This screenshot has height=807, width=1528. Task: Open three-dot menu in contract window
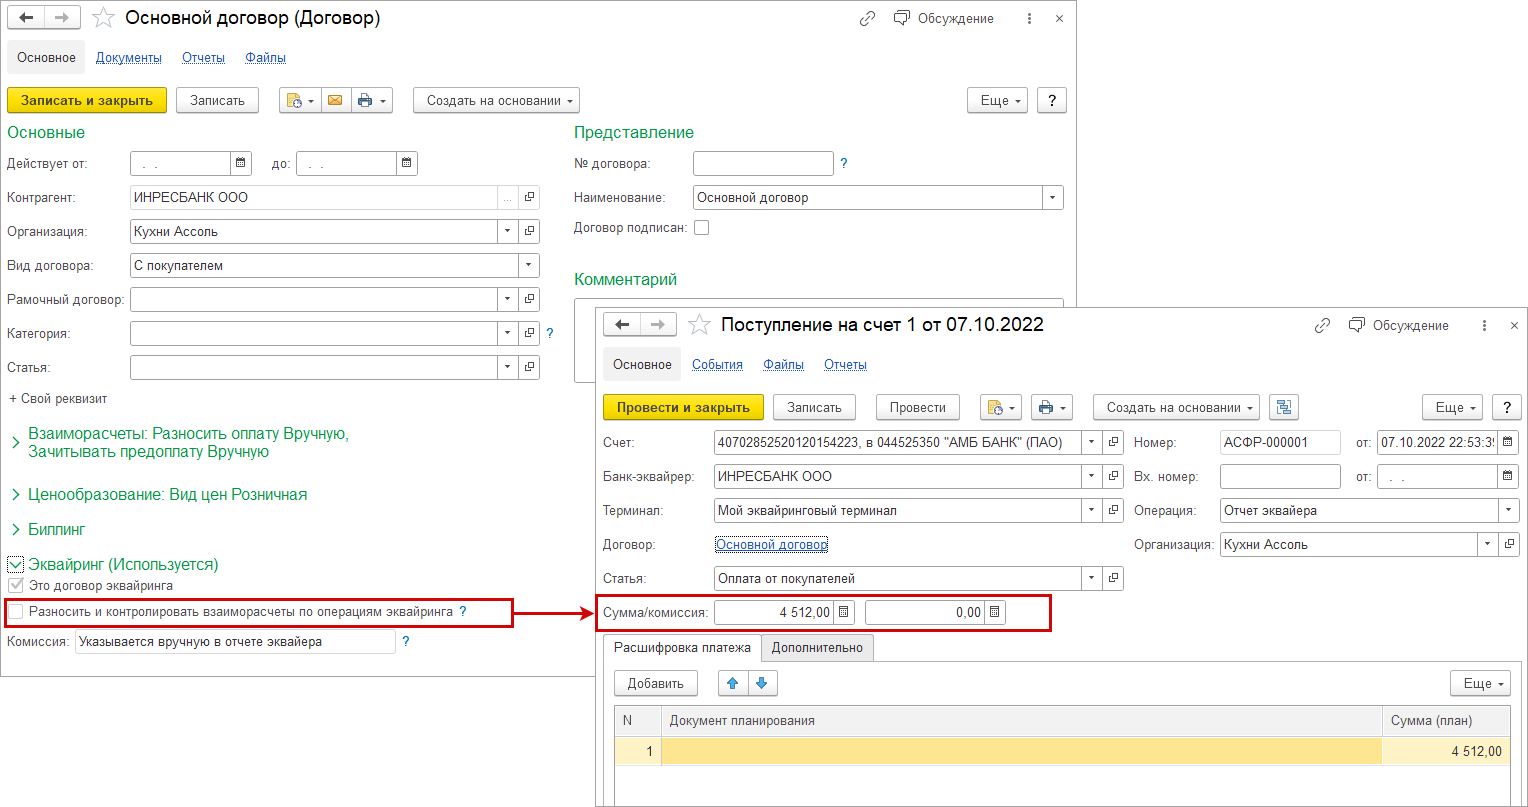(x=1030, y=18)
